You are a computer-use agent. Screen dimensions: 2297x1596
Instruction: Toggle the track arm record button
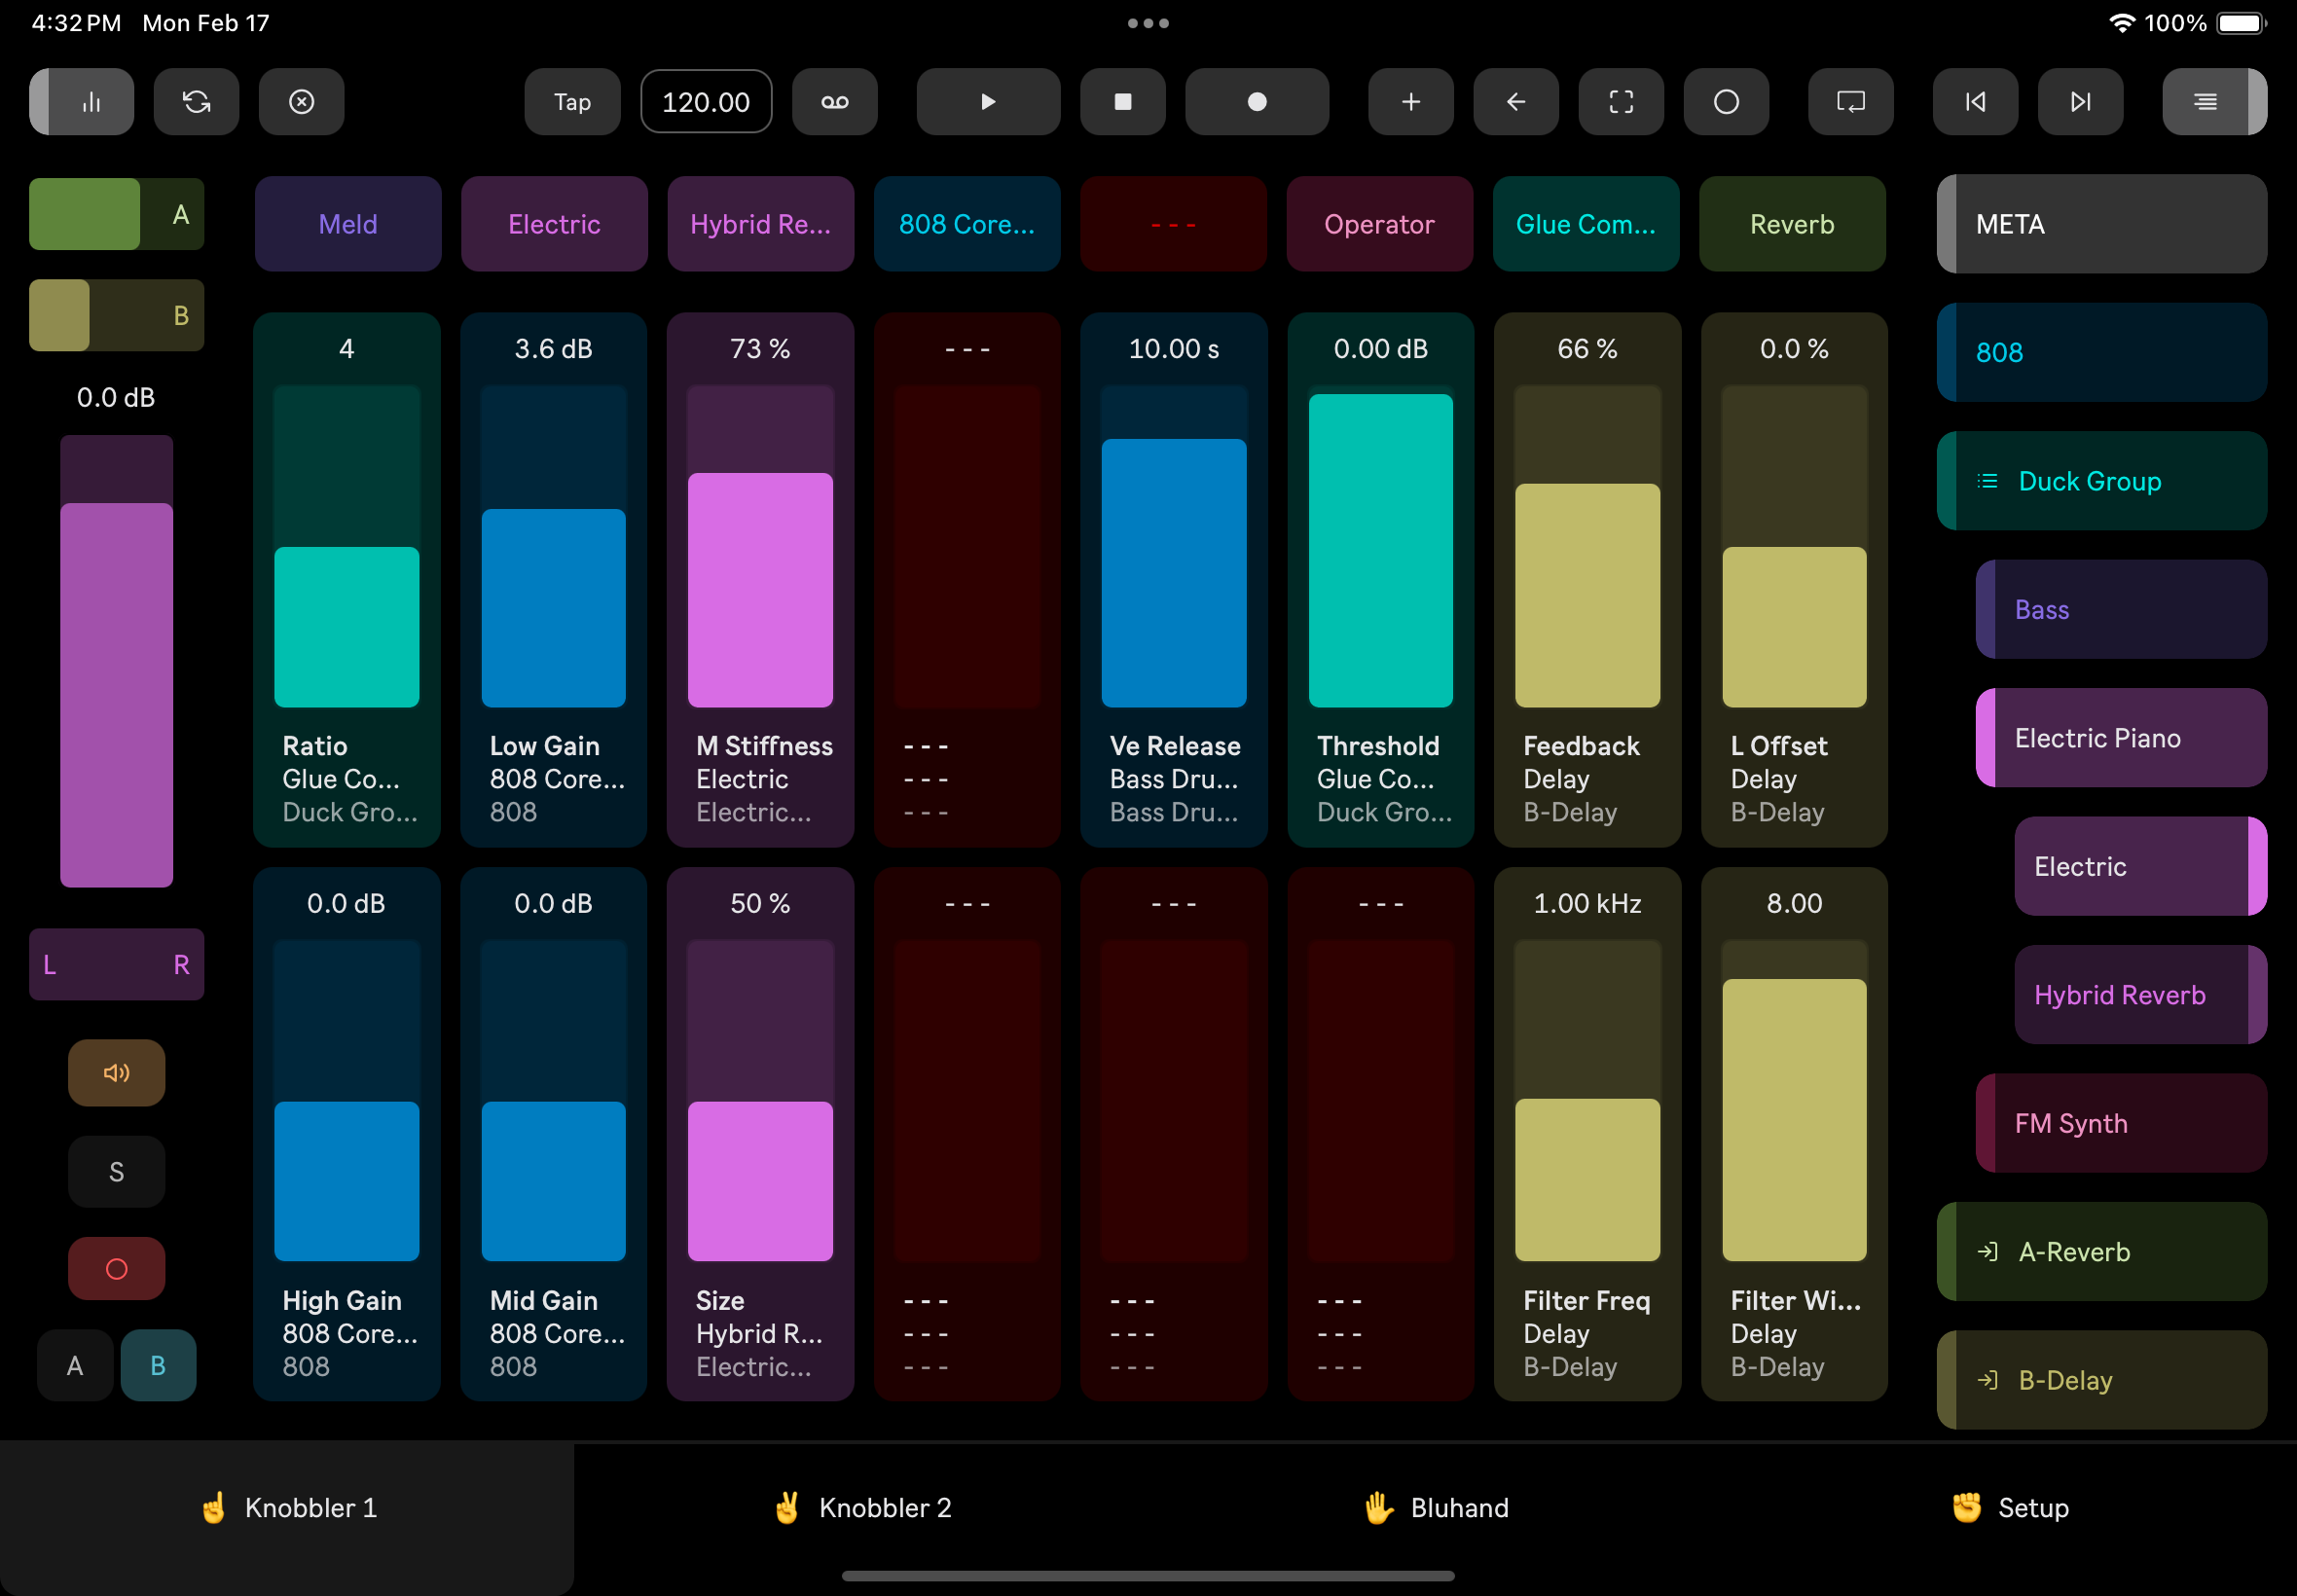click(x=117, y=1269)
